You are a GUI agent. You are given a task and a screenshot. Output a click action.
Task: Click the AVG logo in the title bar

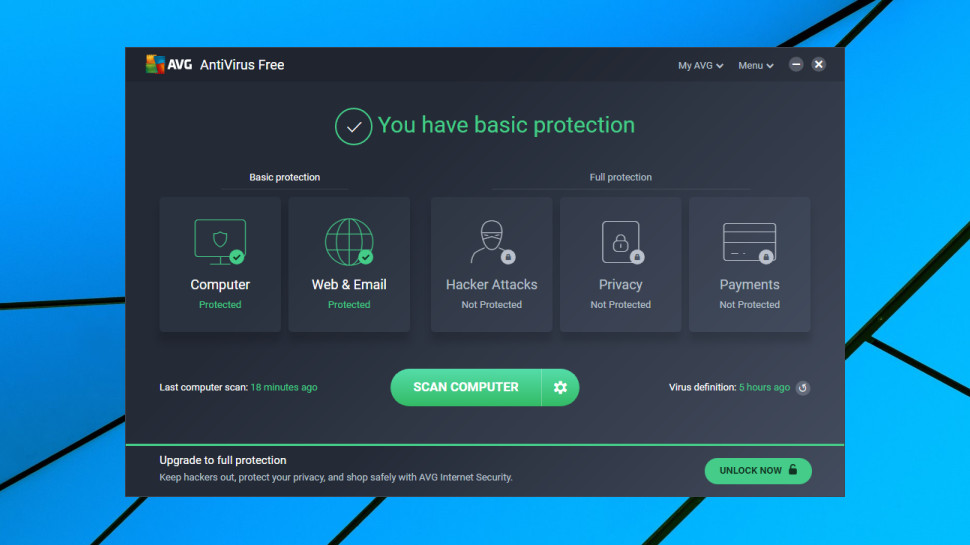pyautogui.click(x=168, y=64)
